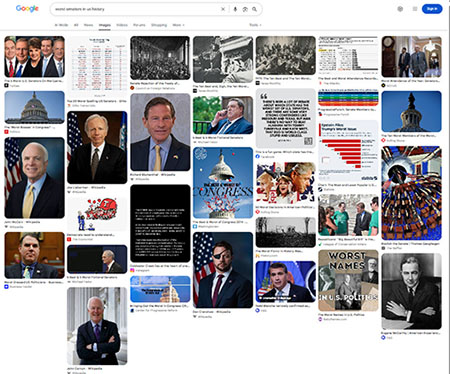This screenshot has width=450, height=374.
Task: Select the Images tab
Action: (105, 25)
